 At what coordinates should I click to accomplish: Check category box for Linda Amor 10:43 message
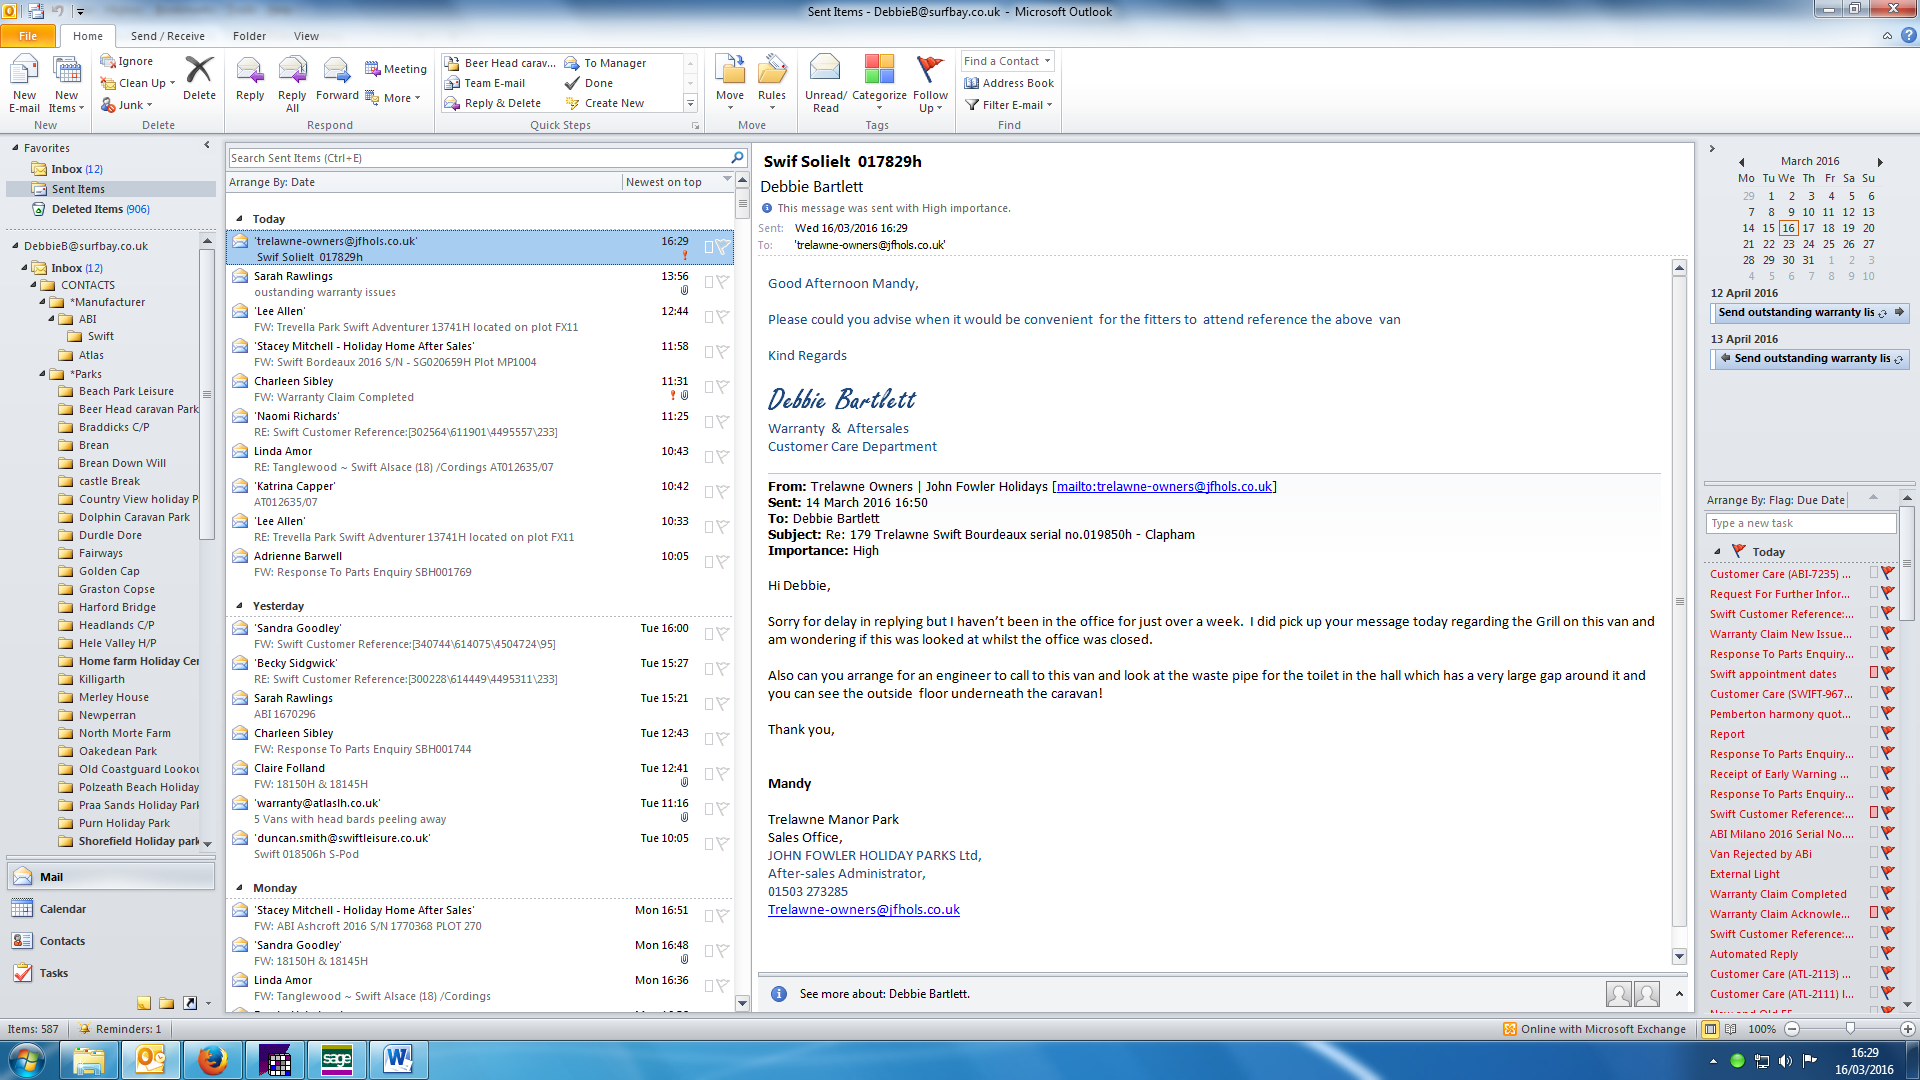pos(708,457)
